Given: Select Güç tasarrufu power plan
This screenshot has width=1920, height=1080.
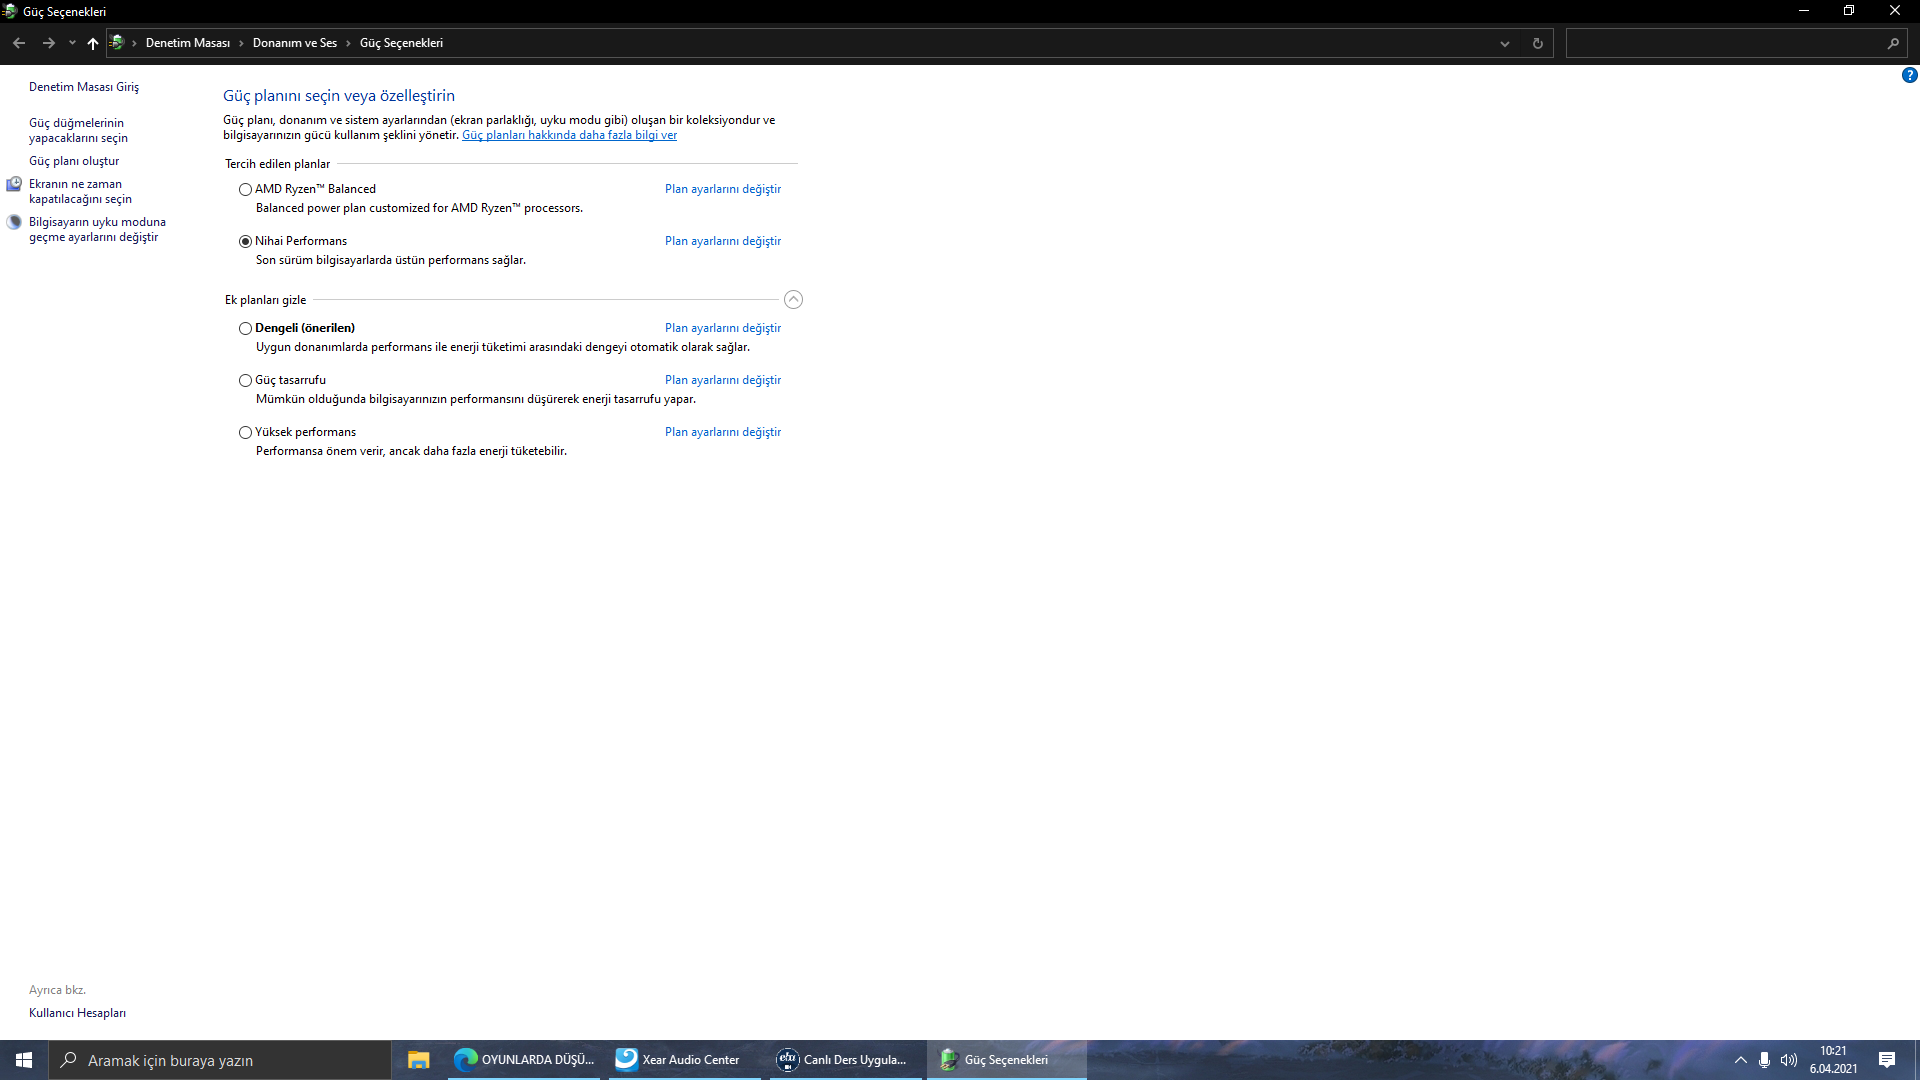Looking at the screenshot, I should tap(245, 380).
